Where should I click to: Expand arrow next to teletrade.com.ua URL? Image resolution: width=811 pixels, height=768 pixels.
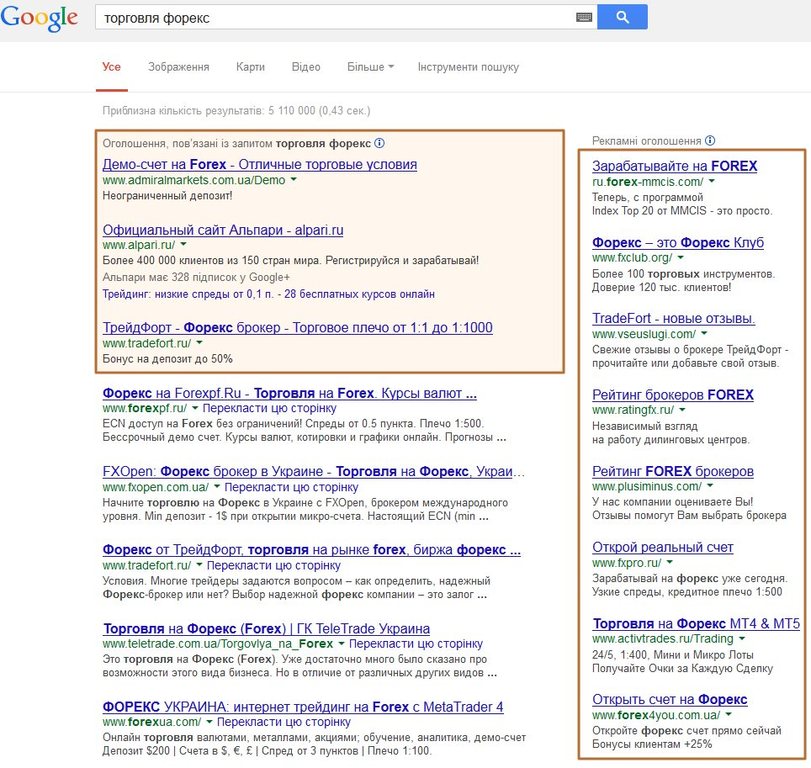[x=341, y=643]
